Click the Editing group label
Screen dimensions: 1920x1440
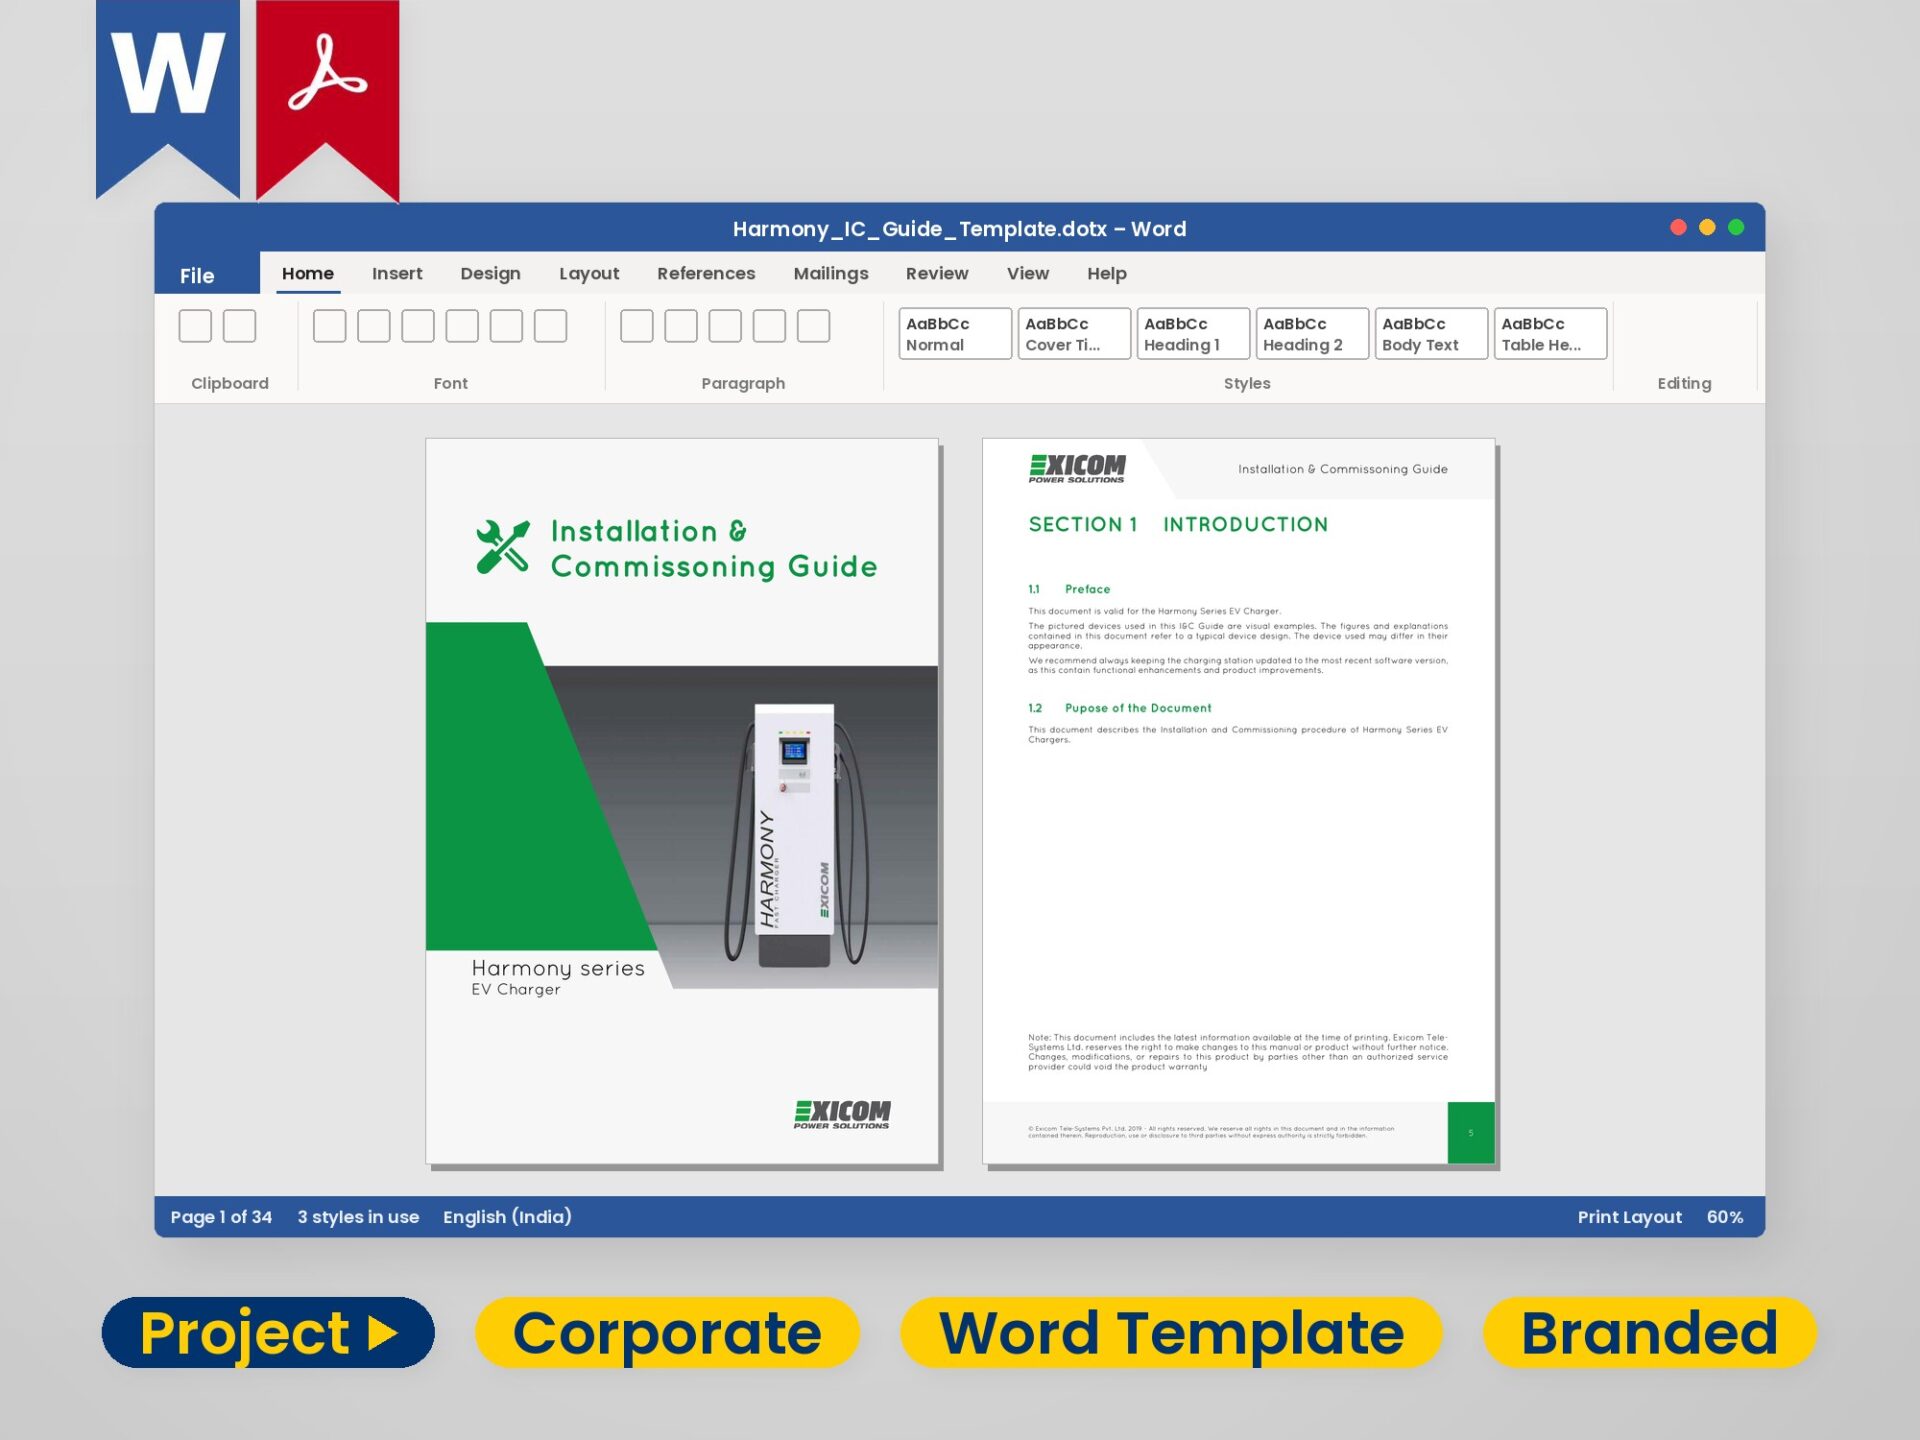tap(1684, 384)
